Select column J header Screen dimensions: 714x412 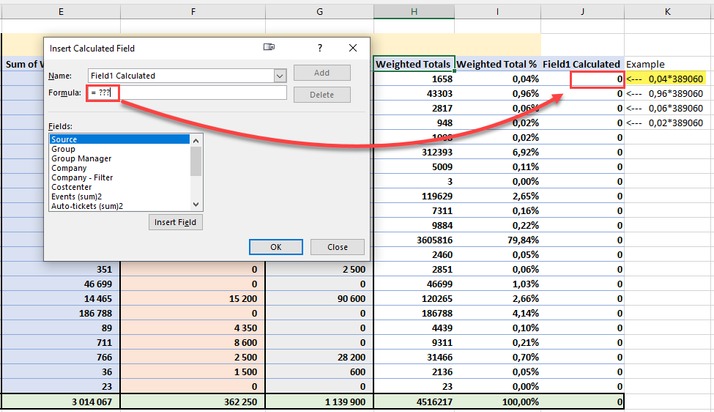pyautogui.click(x=582, y=12)
